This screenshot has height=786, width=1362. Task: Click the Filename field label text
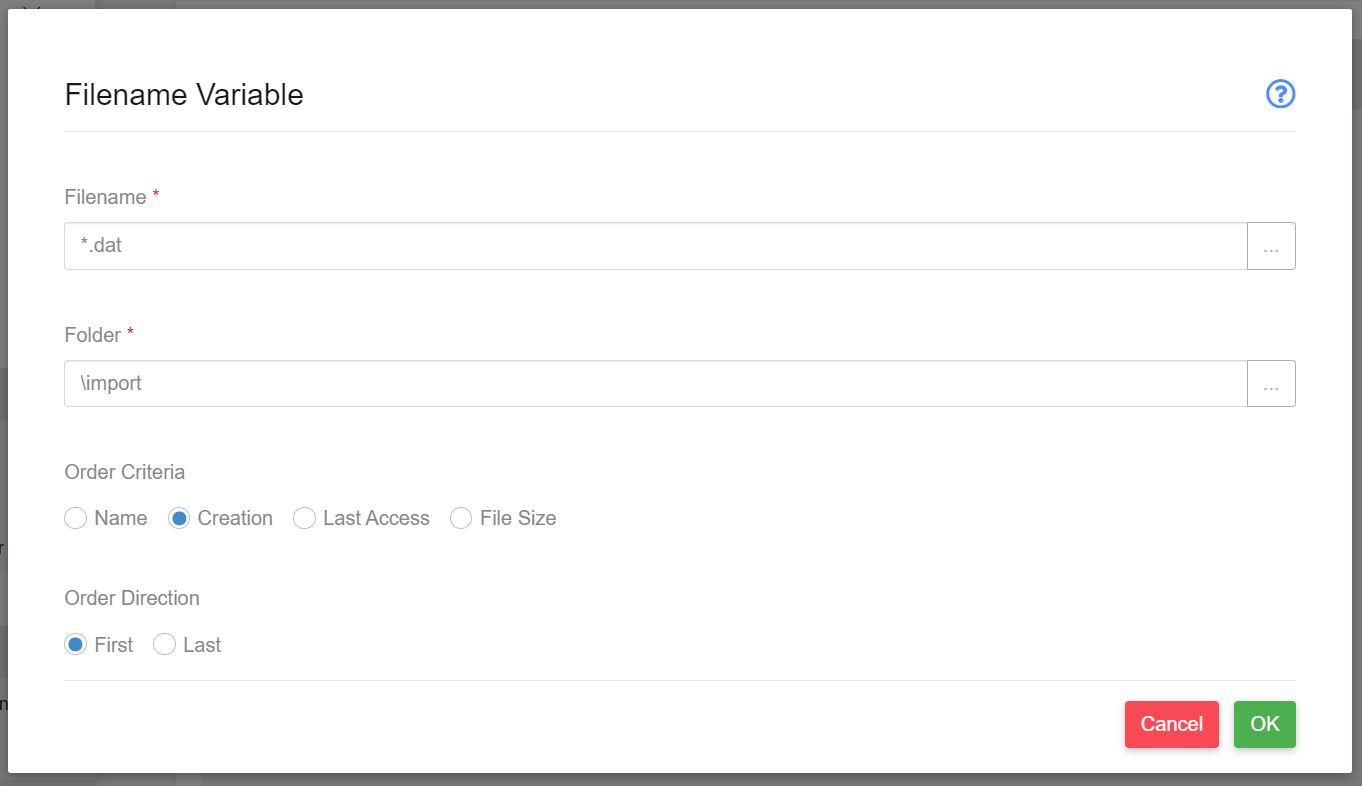pos(105,197)
